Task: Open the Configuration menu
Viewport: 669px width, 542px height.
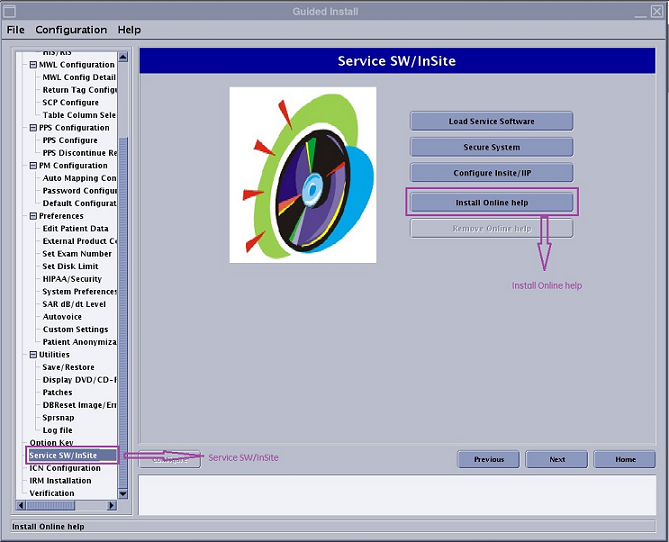Action: (71, 30)
